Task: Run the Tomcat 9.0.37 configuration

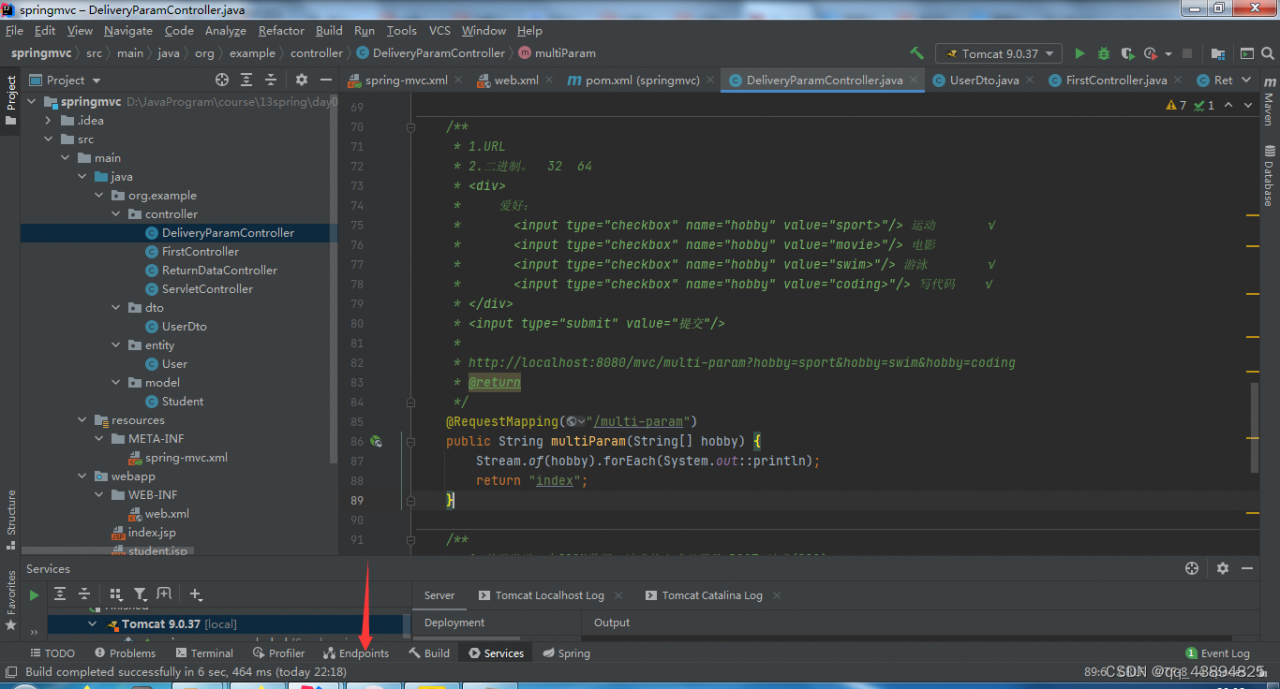Action: pos(1081,52)
